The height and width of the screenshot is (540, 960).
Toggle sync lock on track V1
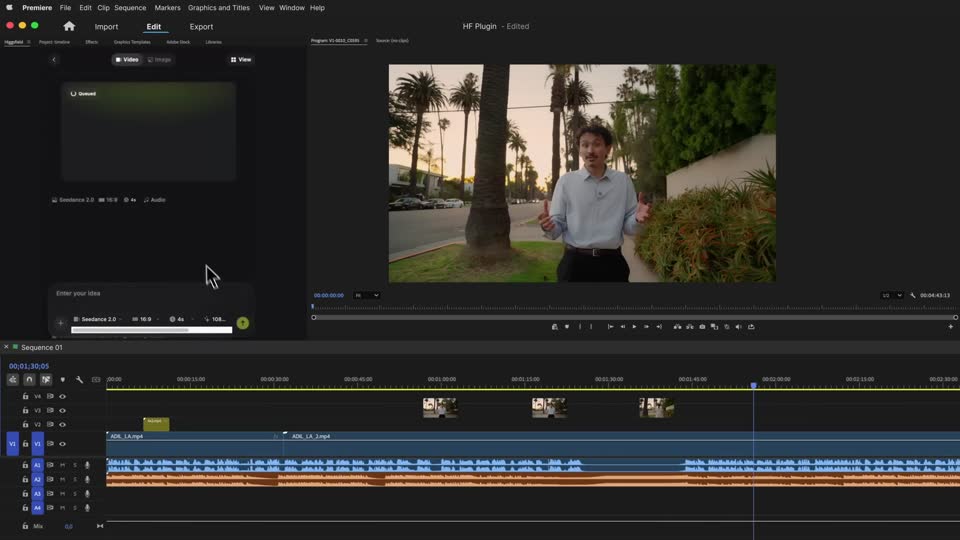pyautogui.click(x=50, y=444)
